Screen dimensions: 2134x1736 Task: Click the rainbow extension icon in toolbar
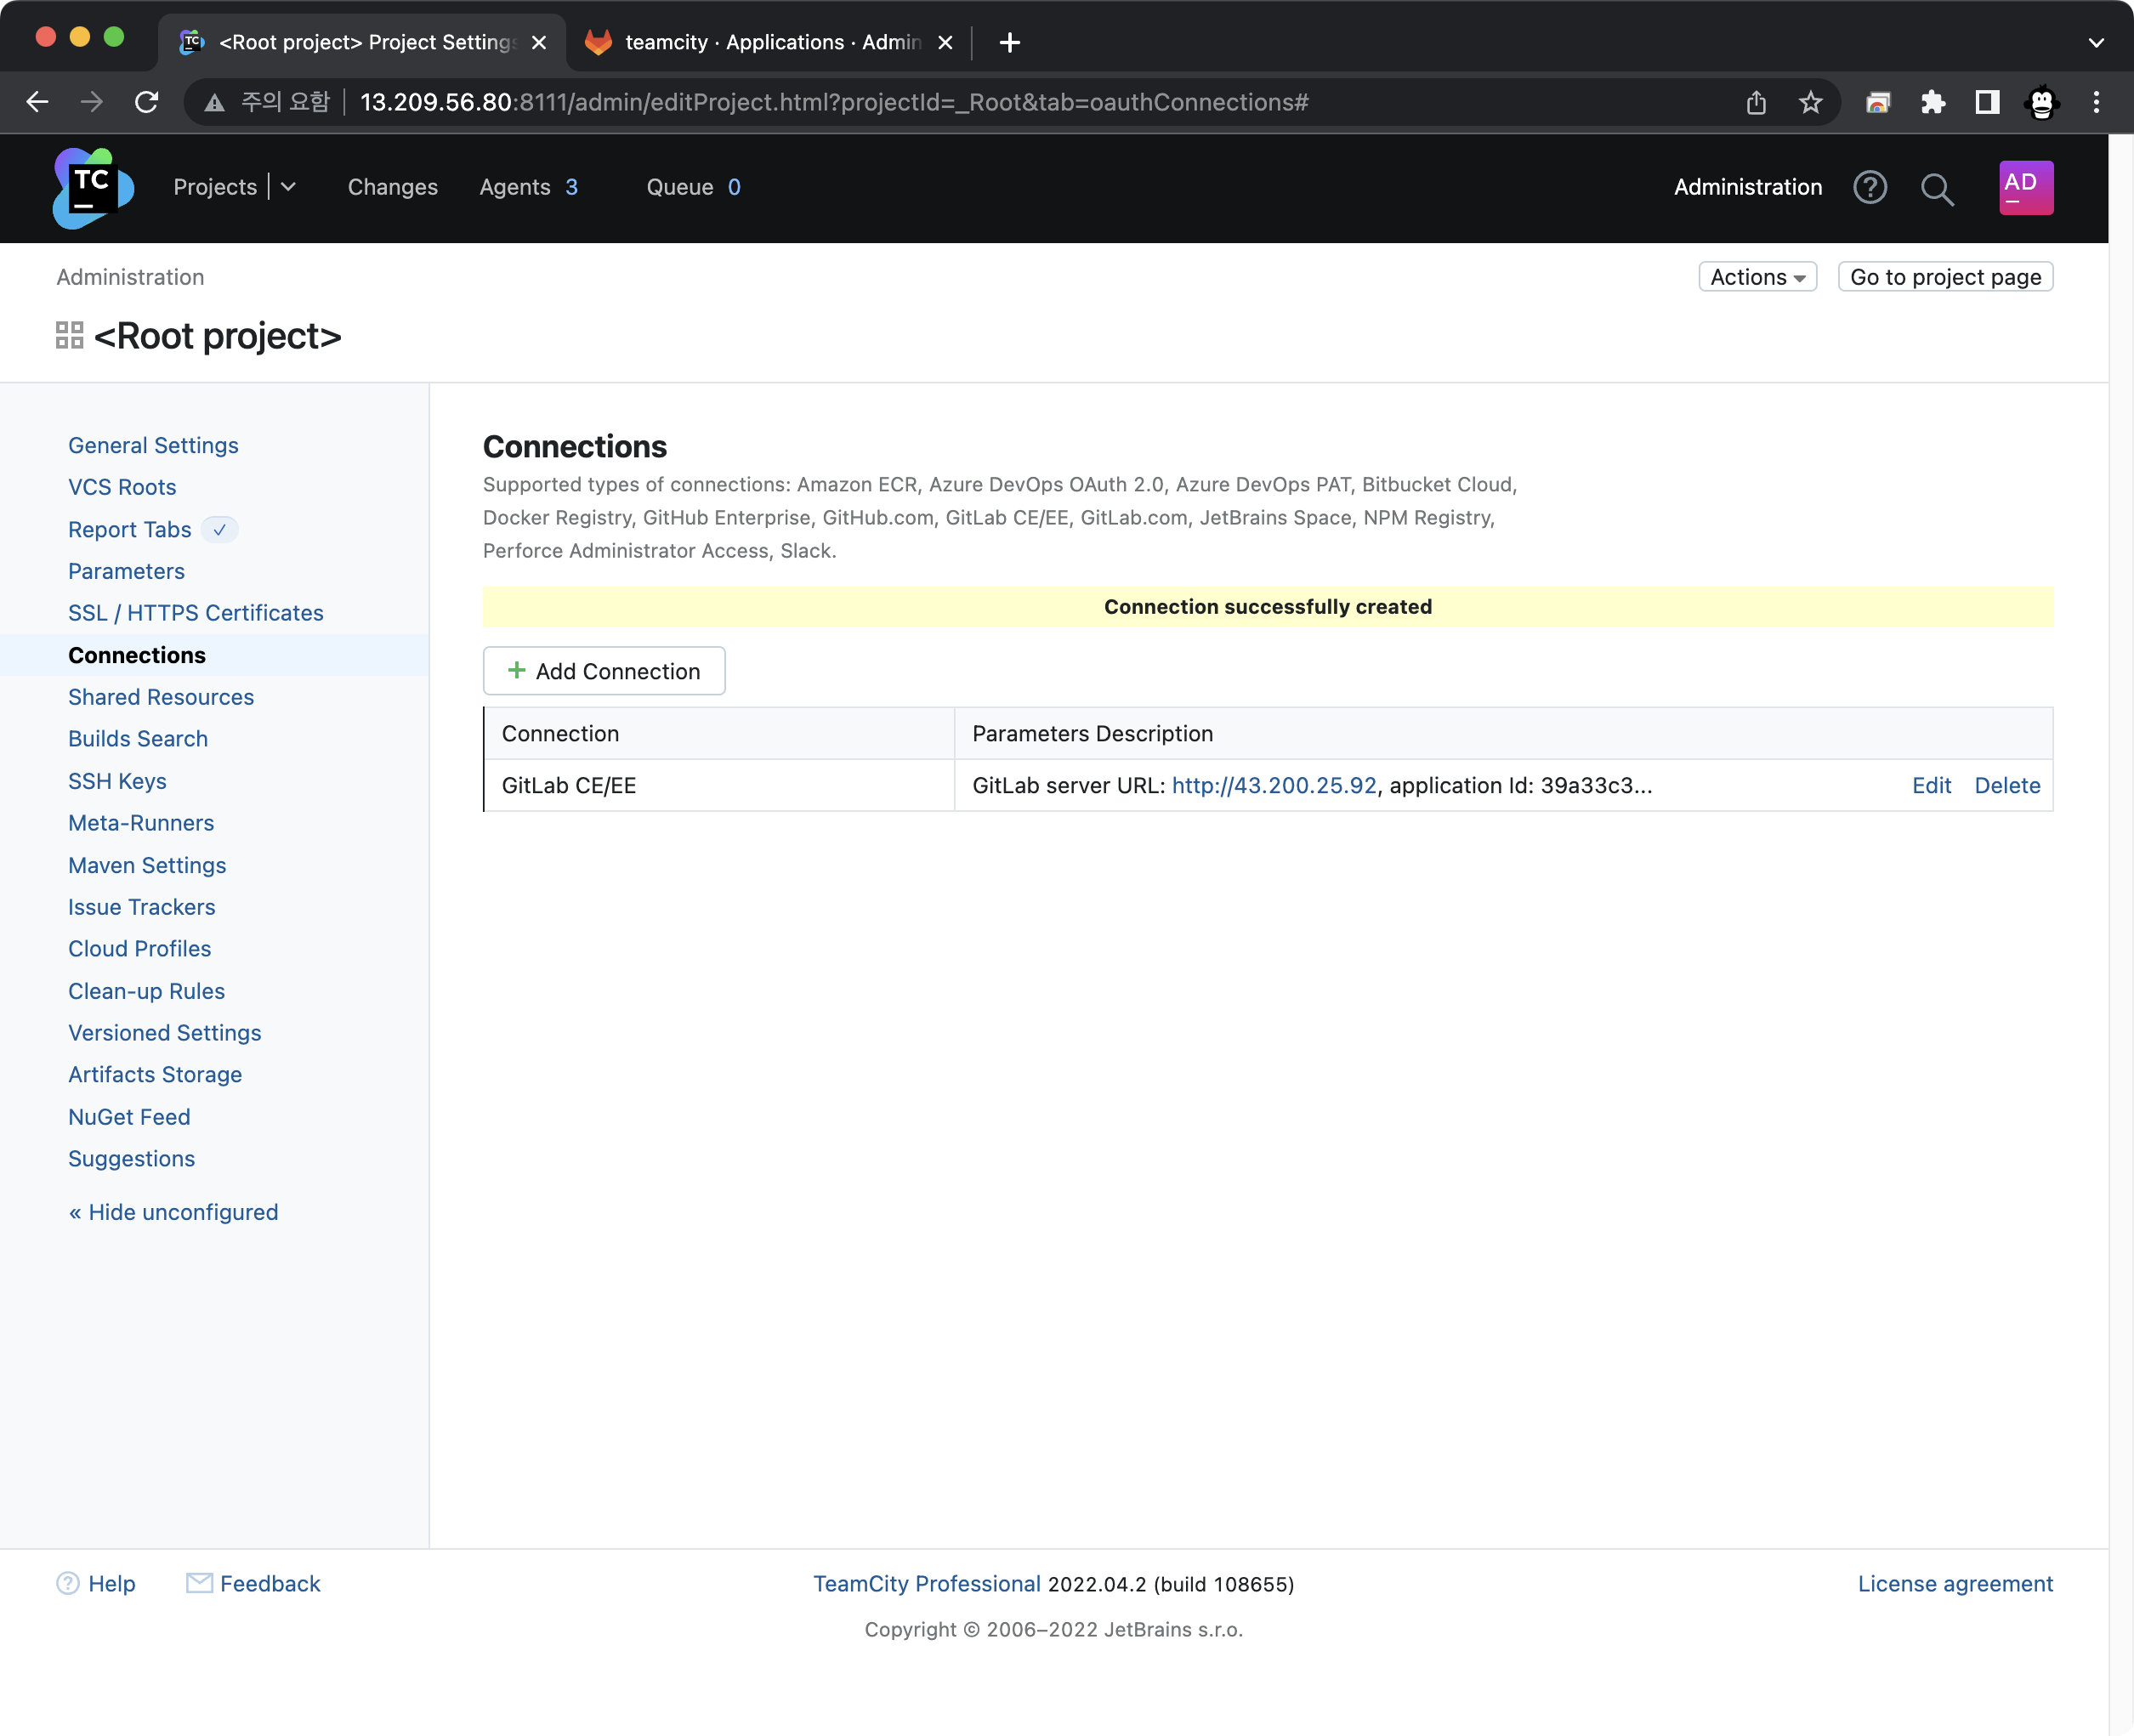point(1877,102)
